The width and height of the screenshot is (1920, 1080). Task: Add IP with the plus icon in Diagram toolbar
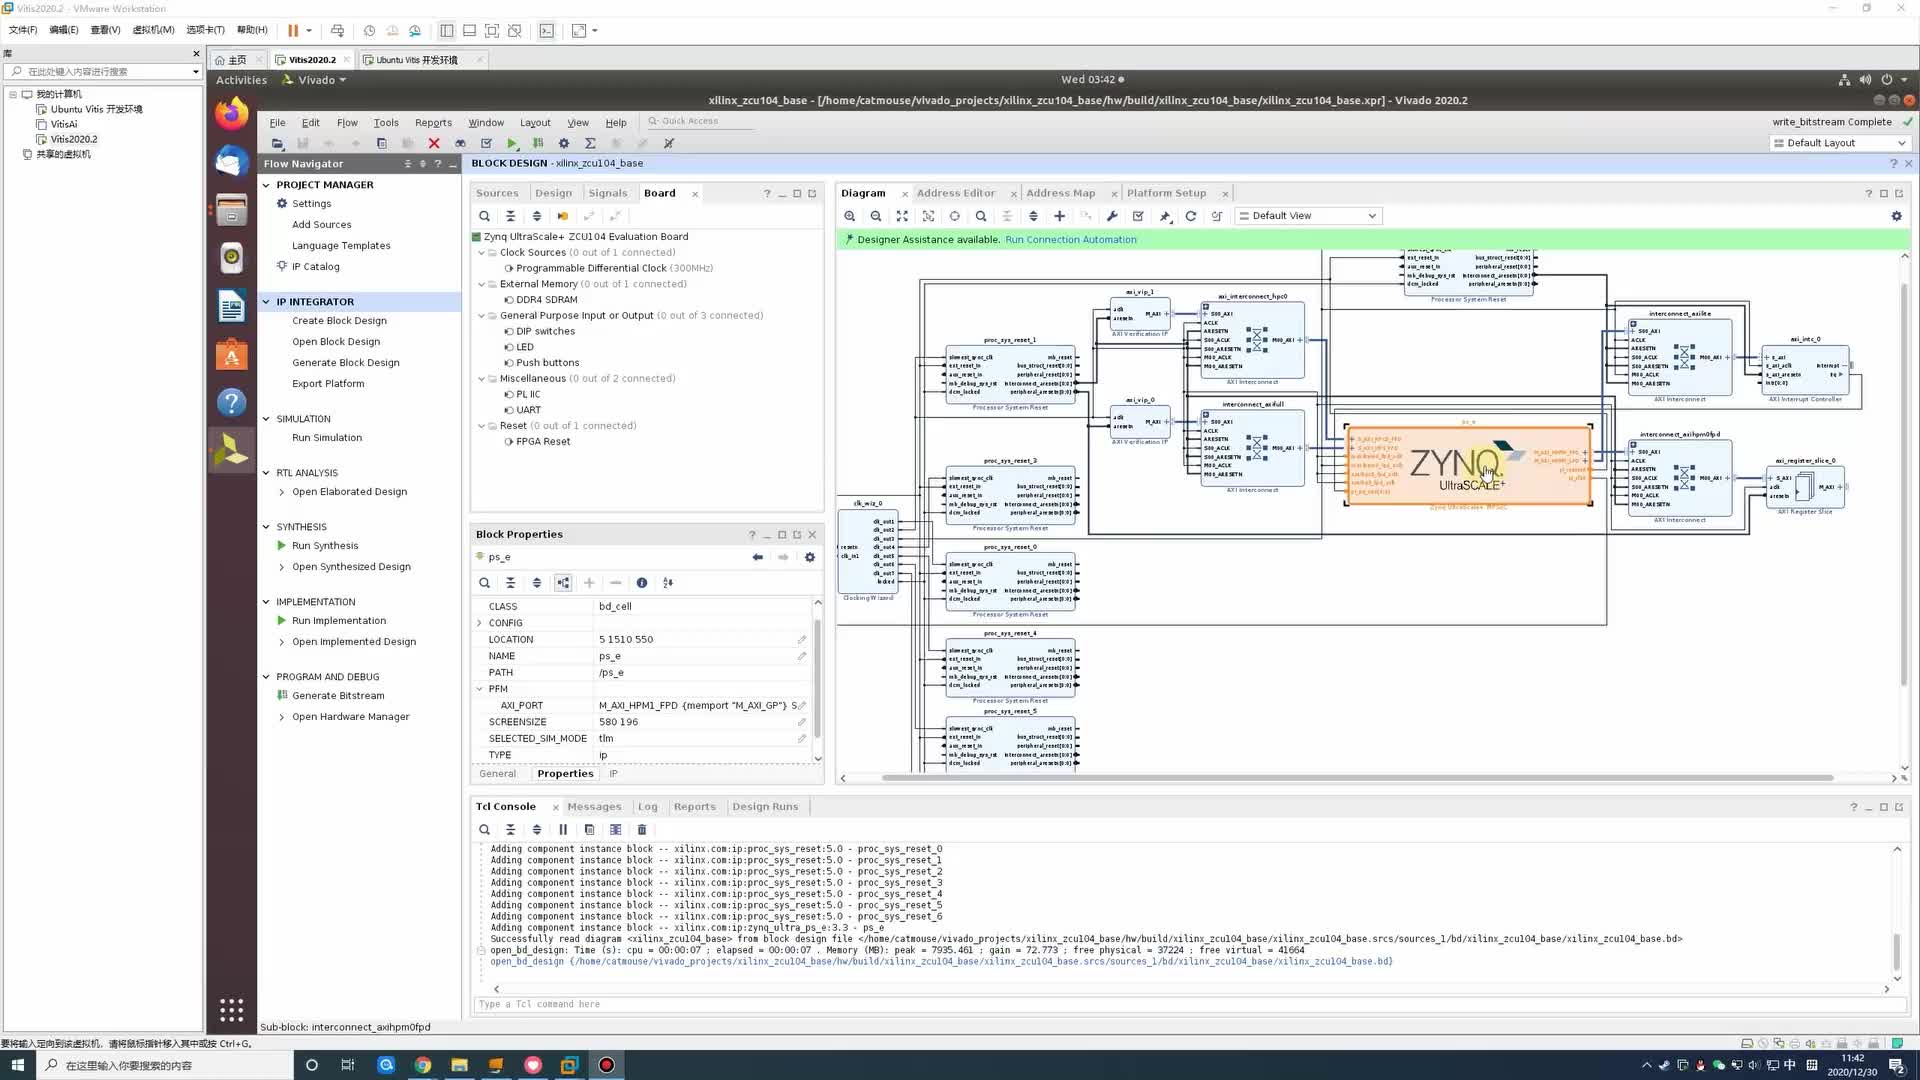pyautogui.click(x=1059, y=216)
